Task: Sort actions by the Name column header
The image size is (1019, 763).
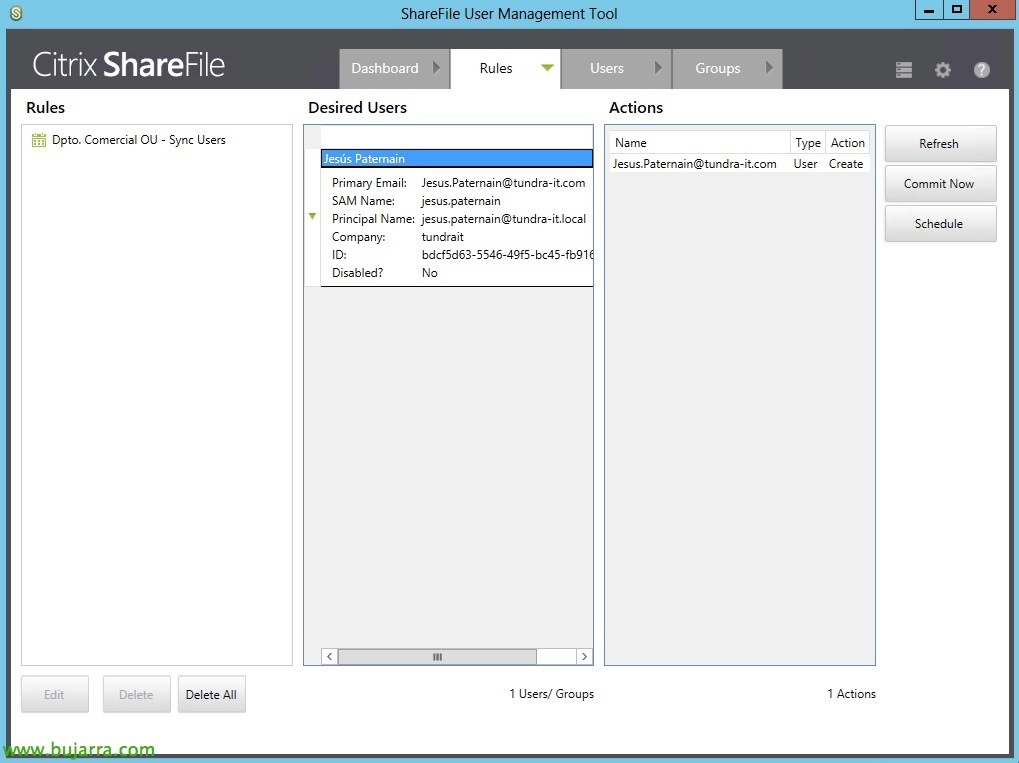Action: tap(699, 143)
